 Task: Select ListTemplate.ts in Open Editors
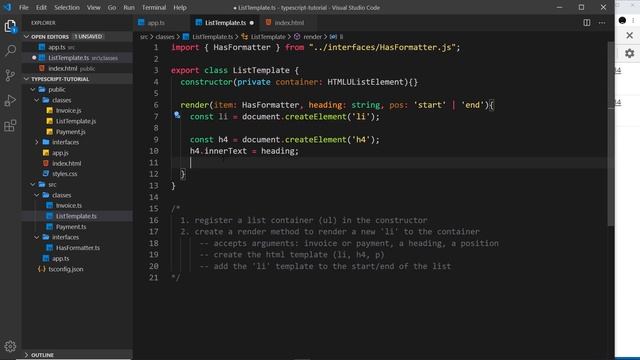point(78,58)
